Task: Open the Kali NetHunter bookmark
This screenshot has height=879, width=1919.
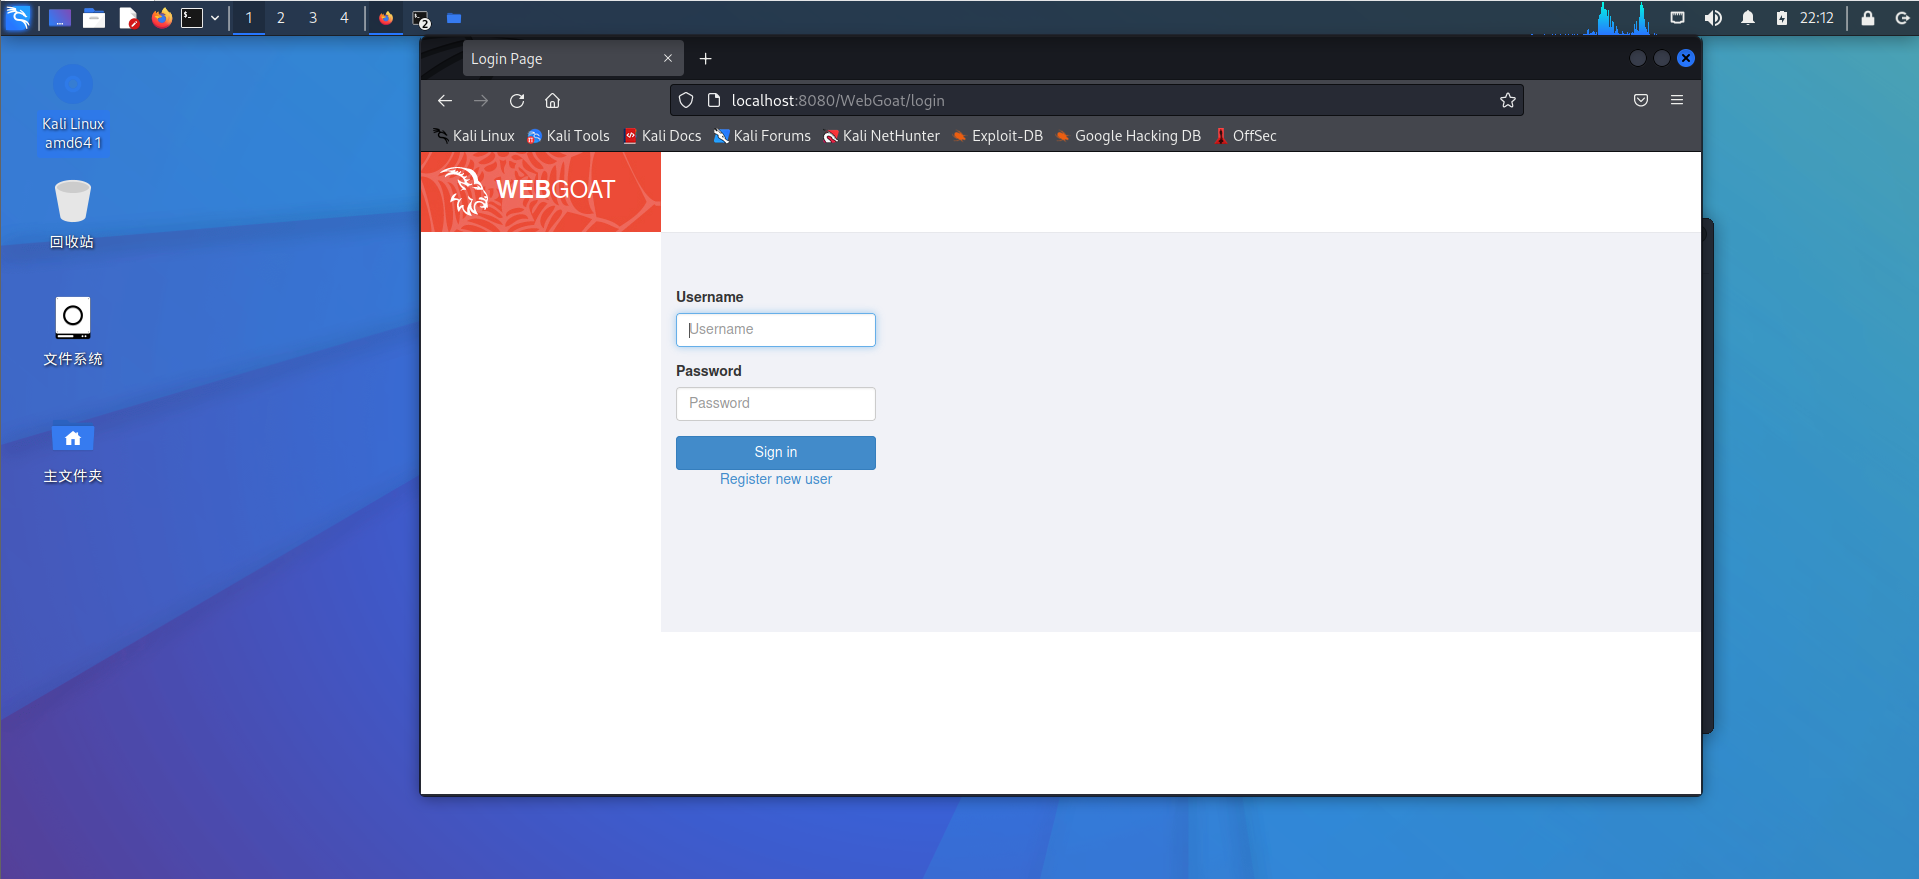Action: click(x=882, y=136)
